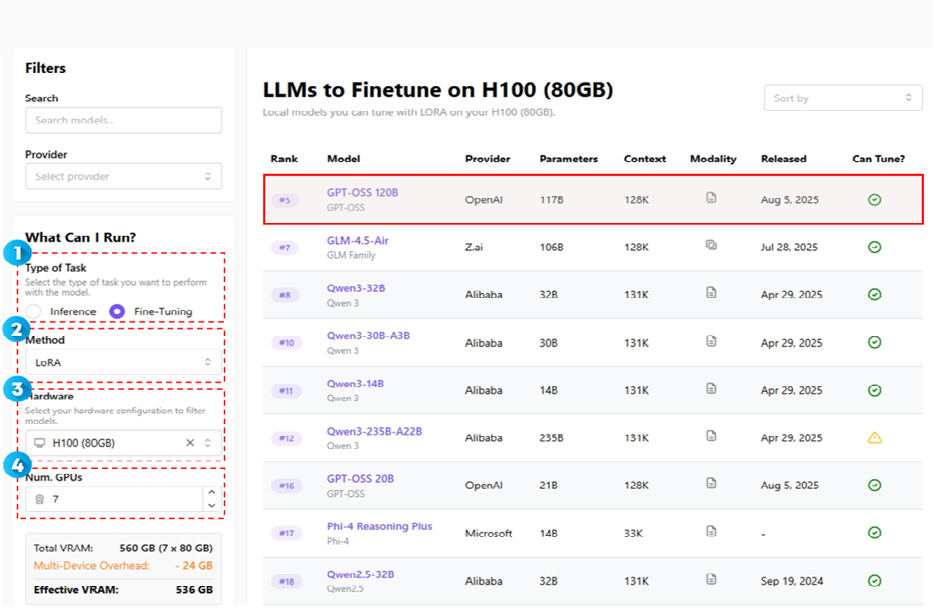The image size is (933, 608).
Task: Decrease the Num. GPUs value by one
Action: (210, 505)
